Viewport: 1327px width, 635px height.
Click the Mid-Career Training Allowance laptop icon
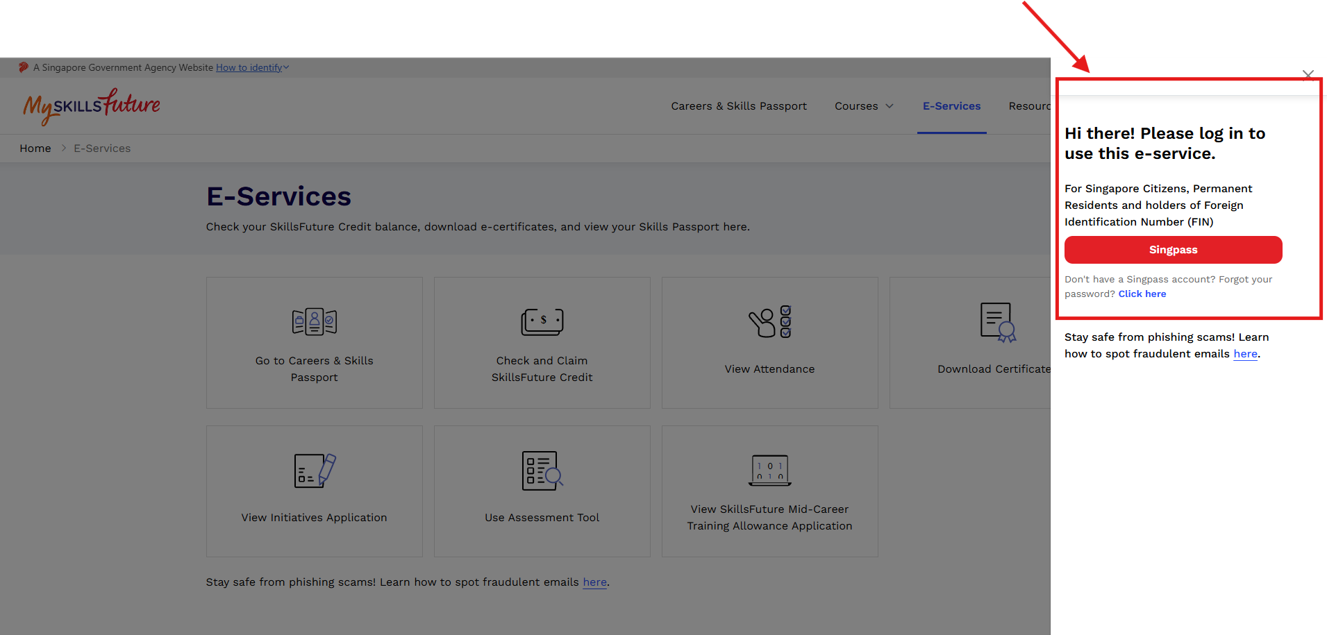770,470
